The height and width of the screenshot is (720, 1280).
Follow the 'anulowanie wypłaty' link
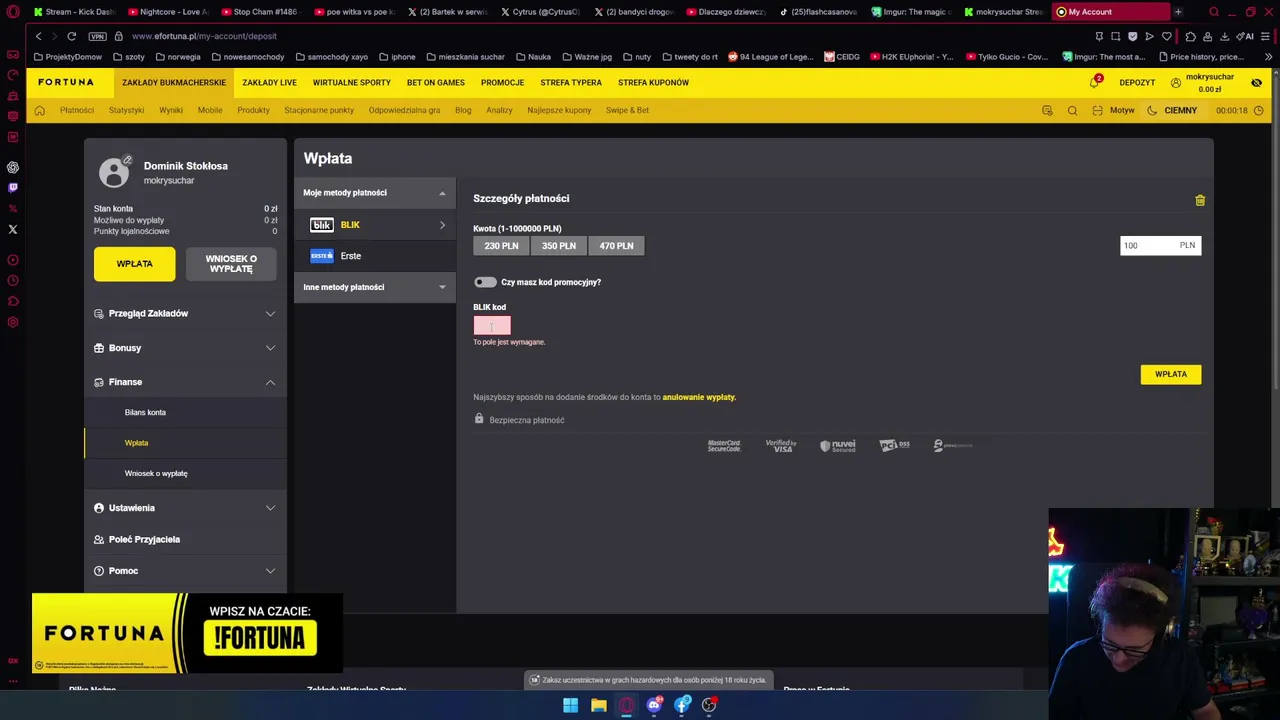point(699,397)
